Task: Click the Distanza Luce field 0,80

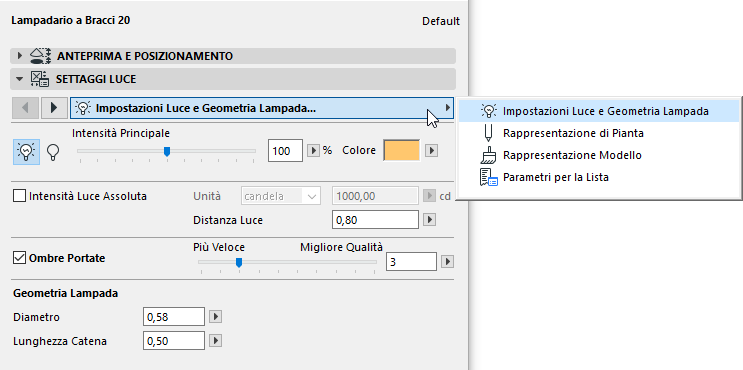Action: pos(376,220)
